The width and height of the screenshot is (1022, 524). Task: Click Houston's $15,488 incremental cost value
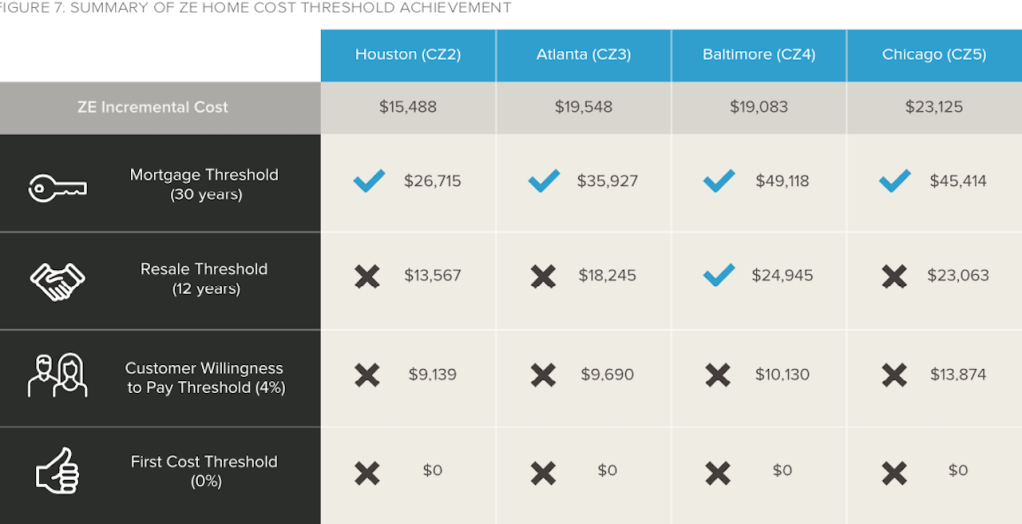point(408,107)
